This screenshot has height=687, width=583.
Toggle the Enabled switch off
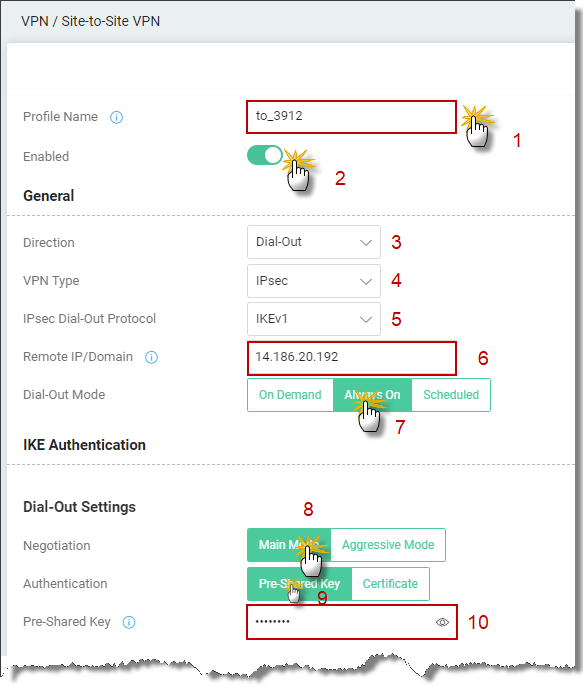click(x=265, y=155)
